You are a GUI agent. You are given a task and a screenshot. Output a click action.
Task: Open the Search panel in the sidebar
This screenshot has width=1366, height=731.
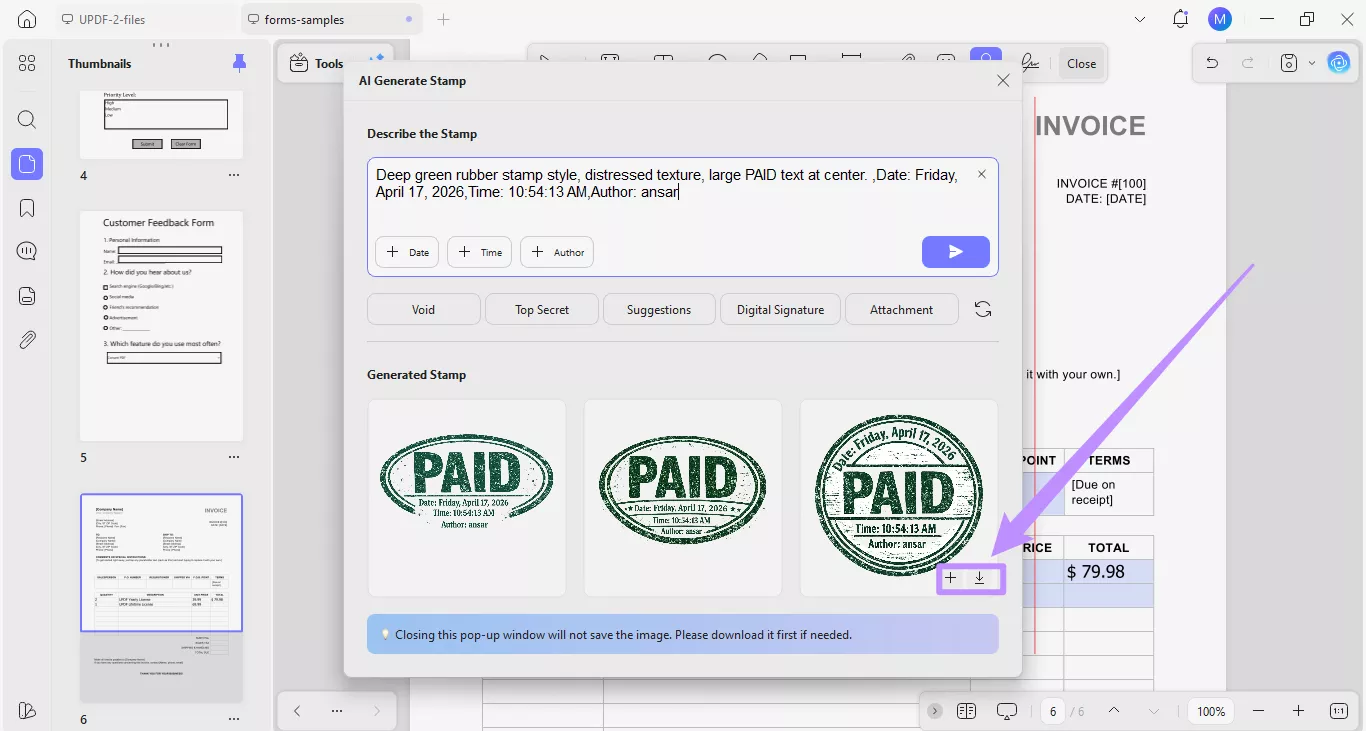click(x=27, y=119)
